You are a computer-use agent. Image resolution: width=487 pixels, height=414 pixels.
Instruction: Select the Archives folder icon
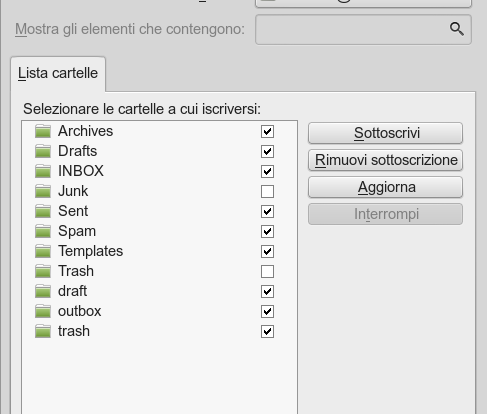[x=43, y=131]
